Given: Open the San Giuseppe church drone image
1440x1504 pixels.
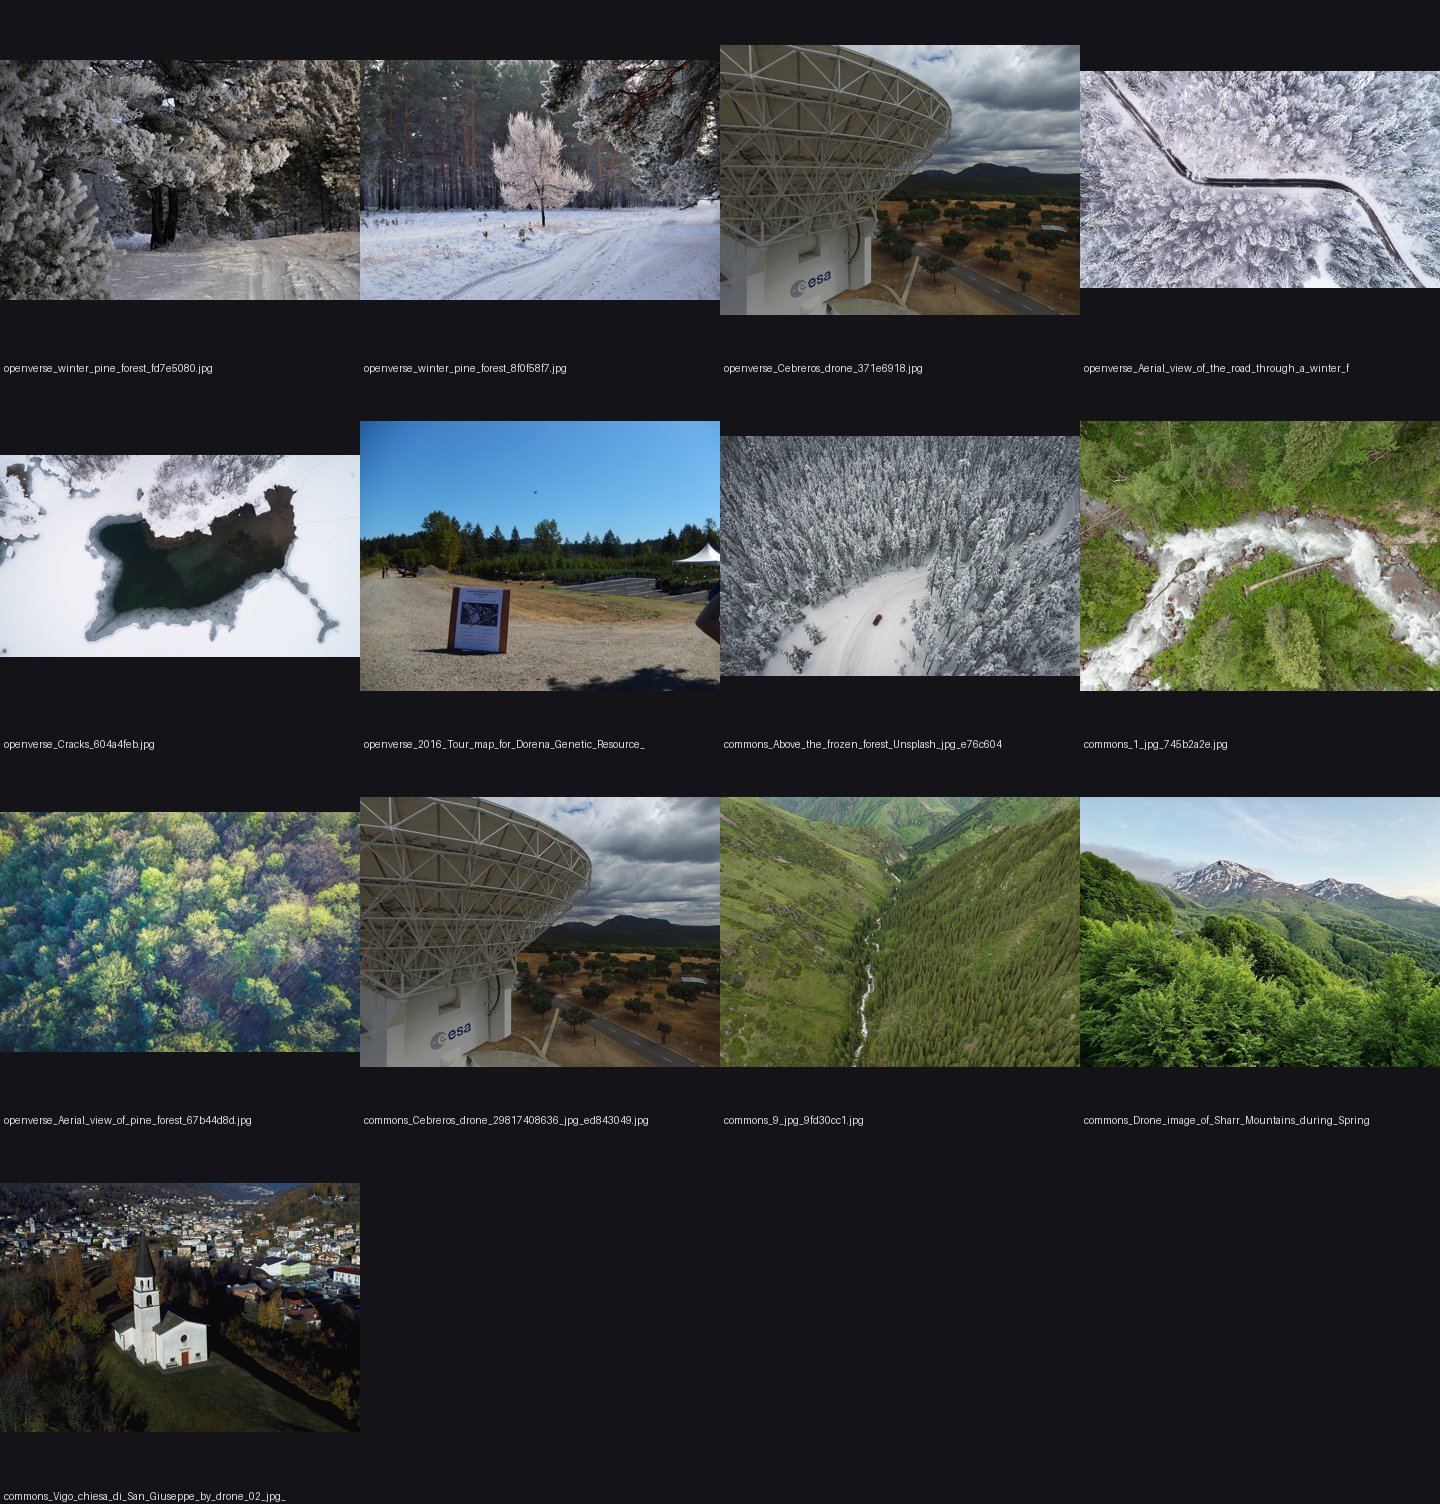Looking at the screenshot, I should click(x=180, y=1308).
